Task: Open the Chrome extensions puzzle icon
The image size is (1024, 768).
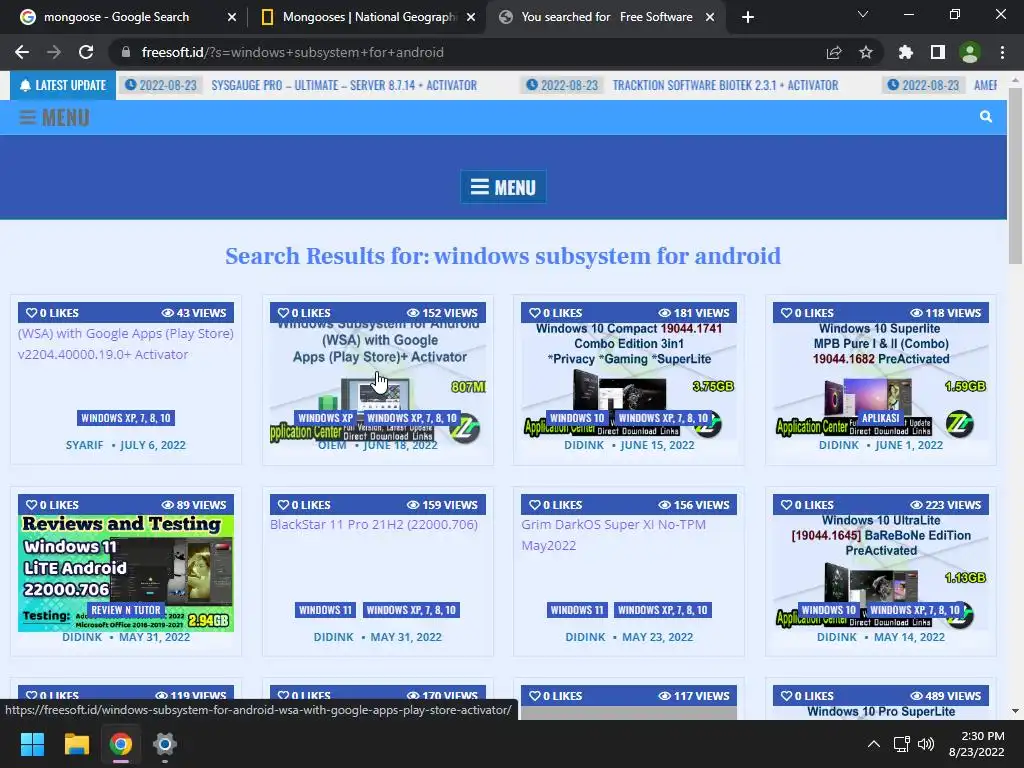Action: tap(905, 52)
